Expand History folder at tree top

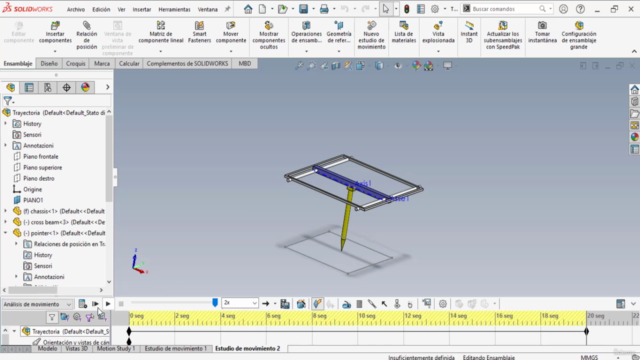(5, 123)
